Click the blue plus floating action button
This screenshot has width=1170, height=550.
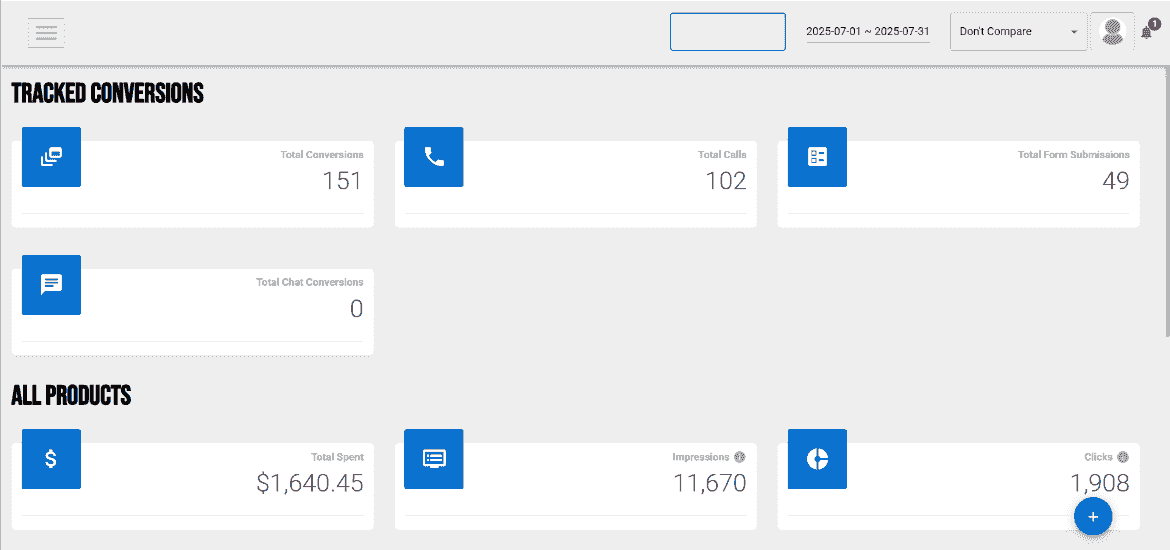(x=1093, y=516)
